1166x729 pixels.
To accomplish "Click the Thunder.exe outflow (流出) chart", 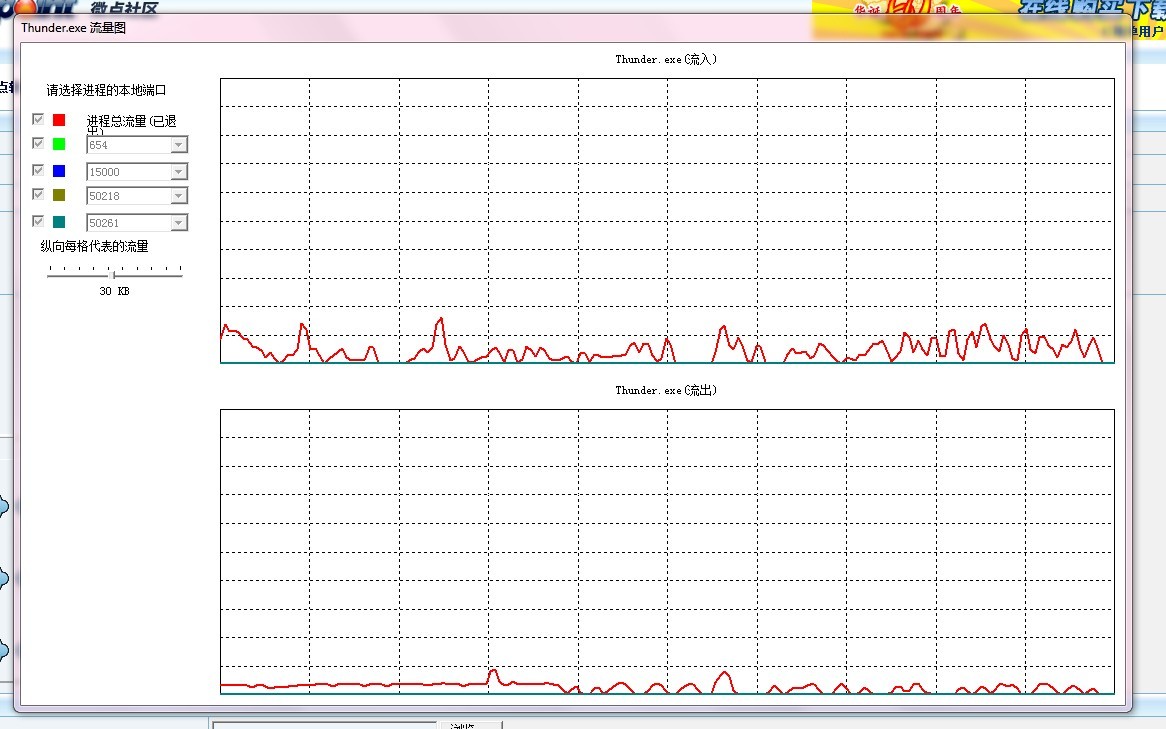I will coord(666,550).
